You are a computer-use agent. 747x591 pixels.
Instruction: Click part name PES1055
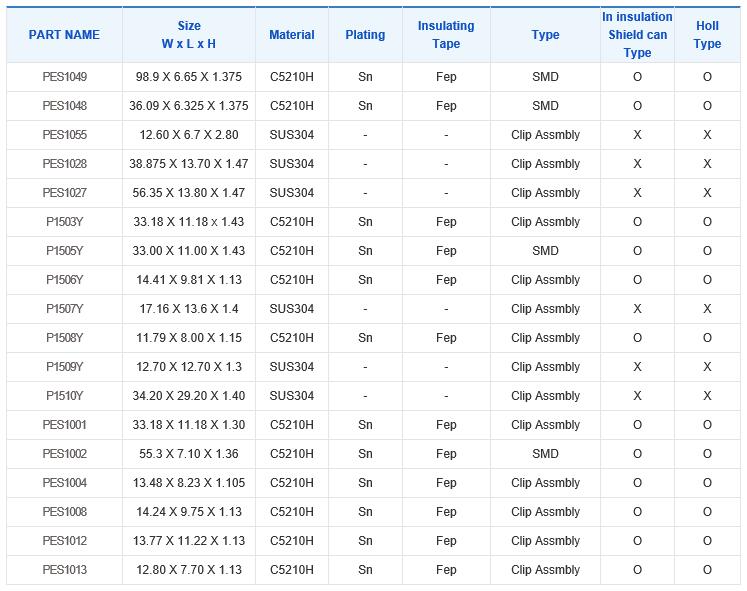pos(64,135)
